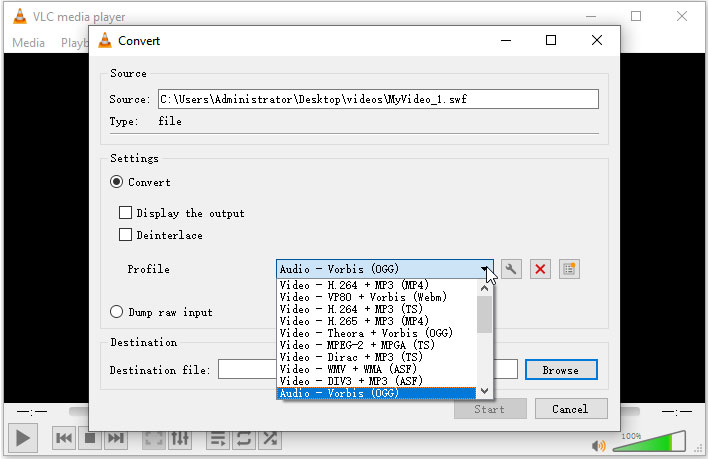
Task: Choose Video - H.265 + MP3 (MP4) profile
Action: pos(376,321)
